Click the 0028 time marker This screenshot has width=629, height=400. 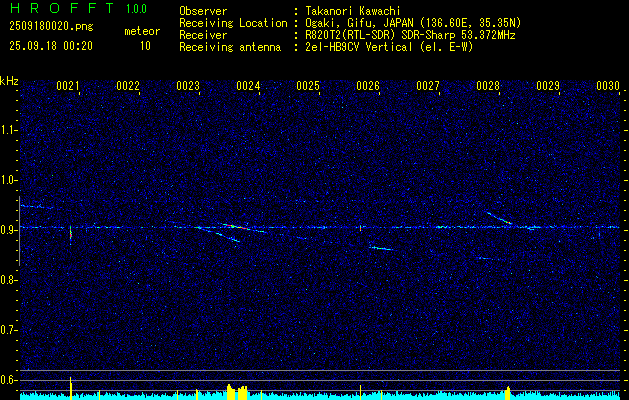click(x=488, y=86)
